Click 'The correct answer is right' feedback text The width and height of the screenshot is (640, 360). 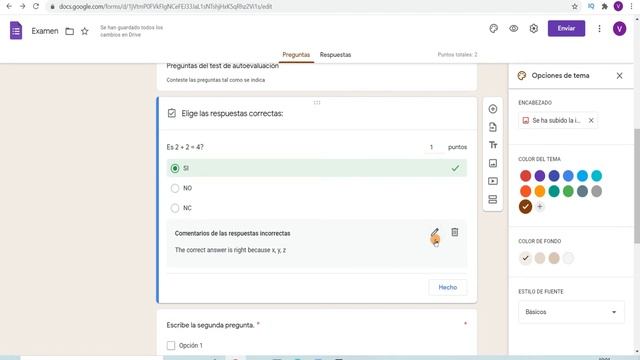[x=230, y=250]
